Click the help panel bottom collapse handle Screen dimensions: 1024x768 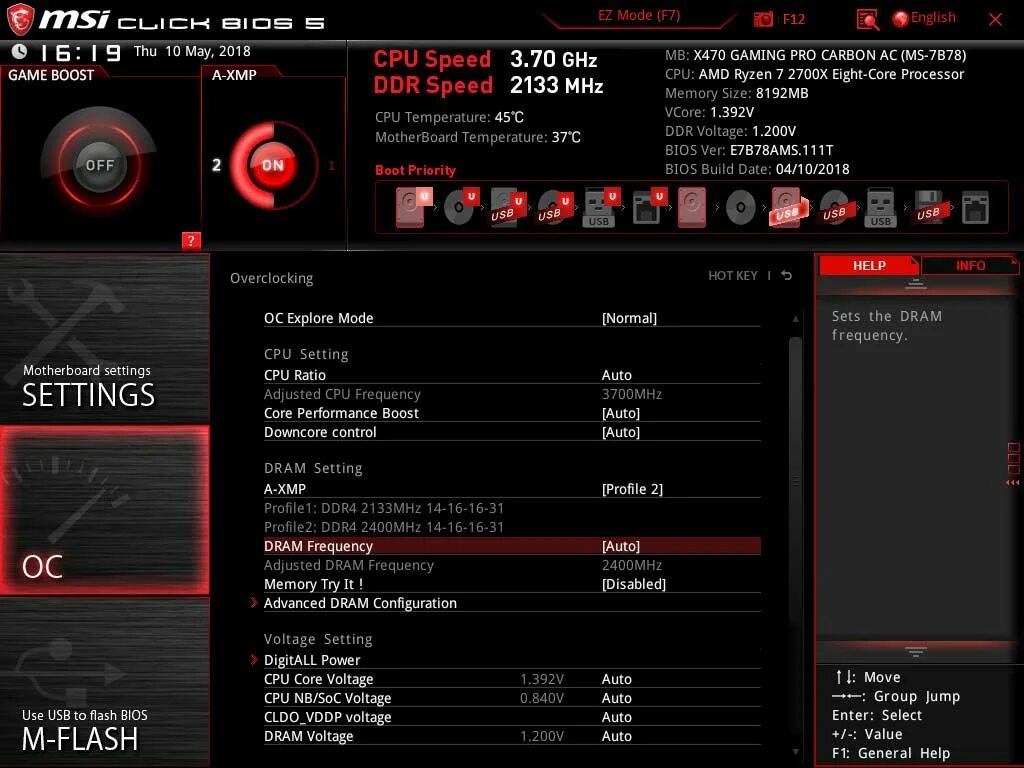[916, 651]
